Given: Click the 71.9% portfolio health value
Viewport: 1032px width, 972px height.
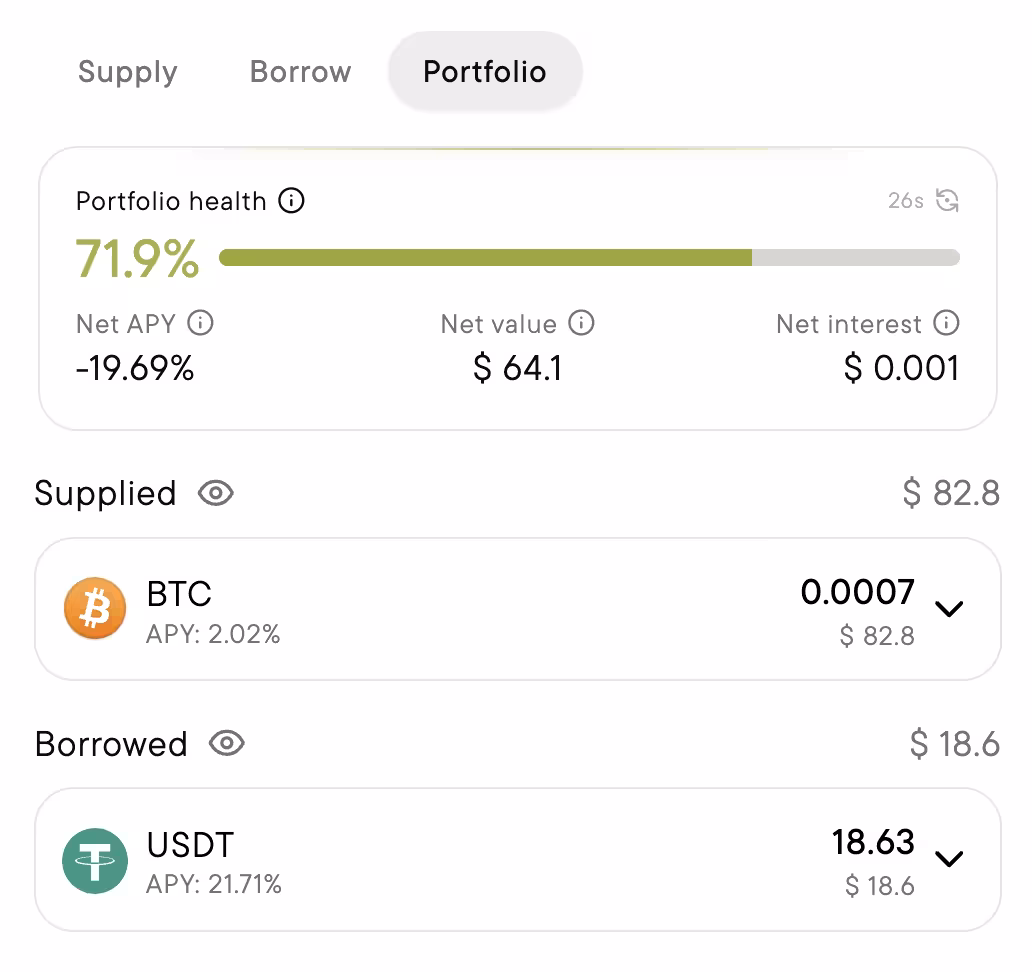Looking at the screenshot, I should point(138,259).
